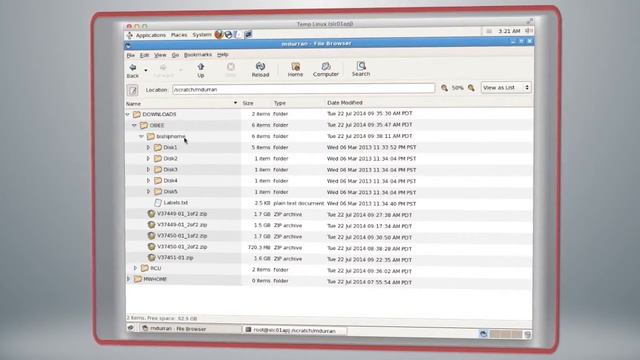Image resolution: width=640 pixels, height=360 pixels.
Task: Select the Disk1 folder name
Action: (x=170, y=147)
